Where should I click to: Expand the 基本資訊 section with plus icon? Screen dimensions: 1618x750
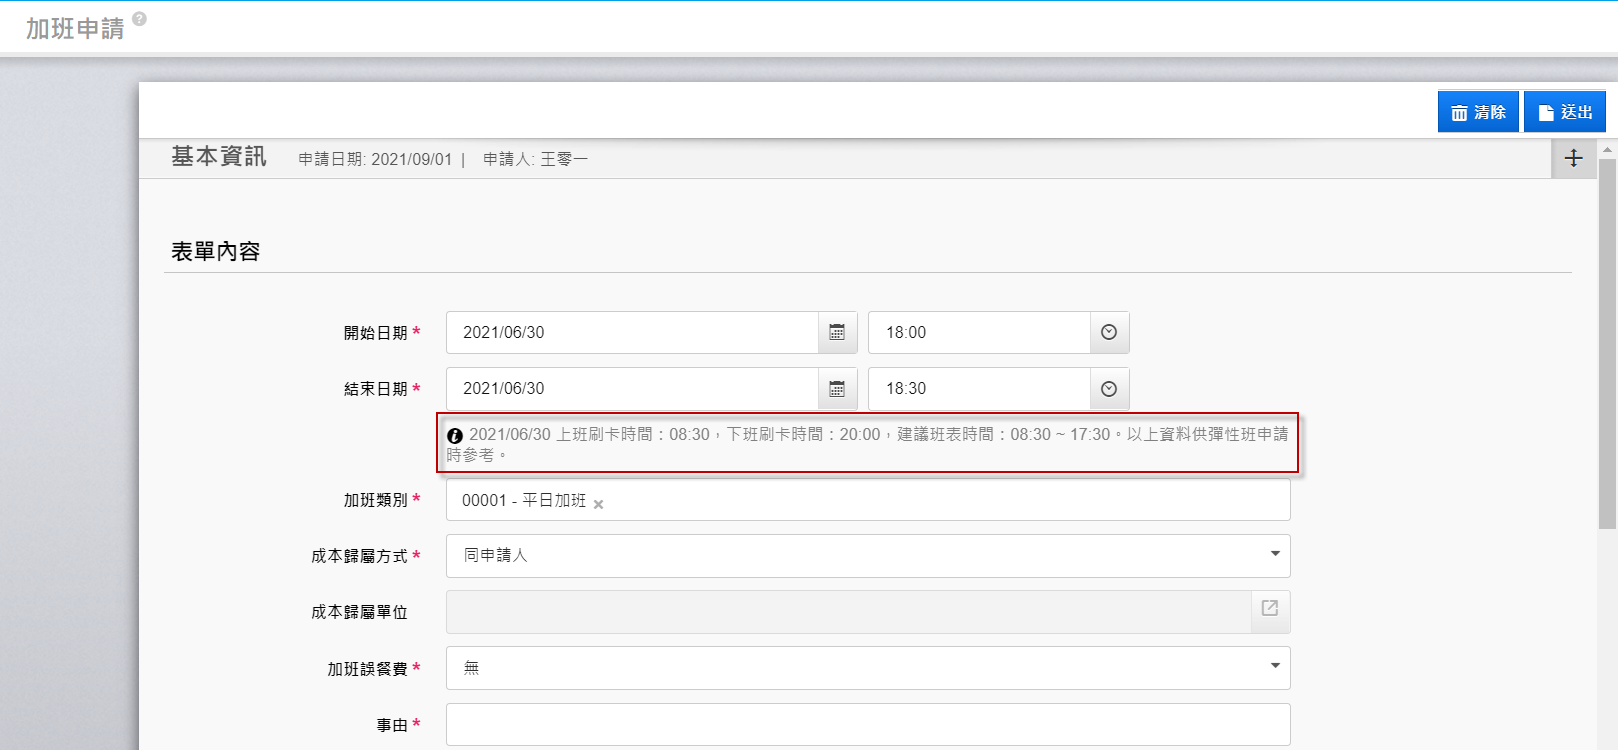[x=1573, y=158]
